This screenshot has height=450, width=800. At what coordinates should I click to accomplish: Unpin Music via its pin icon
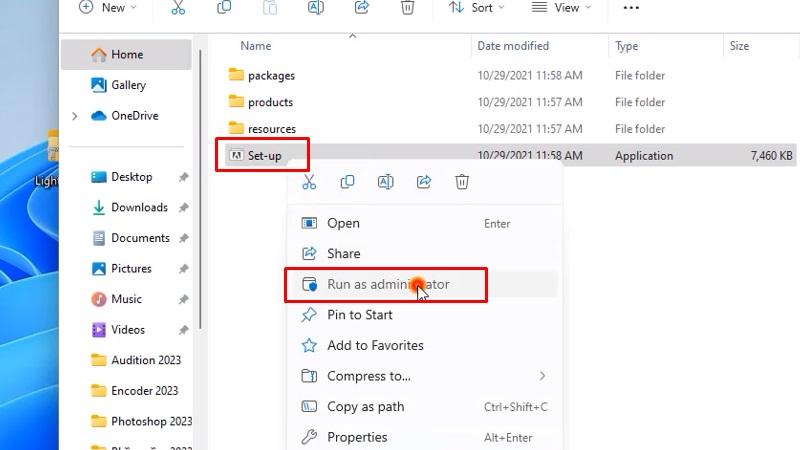[x=184, y=299]
